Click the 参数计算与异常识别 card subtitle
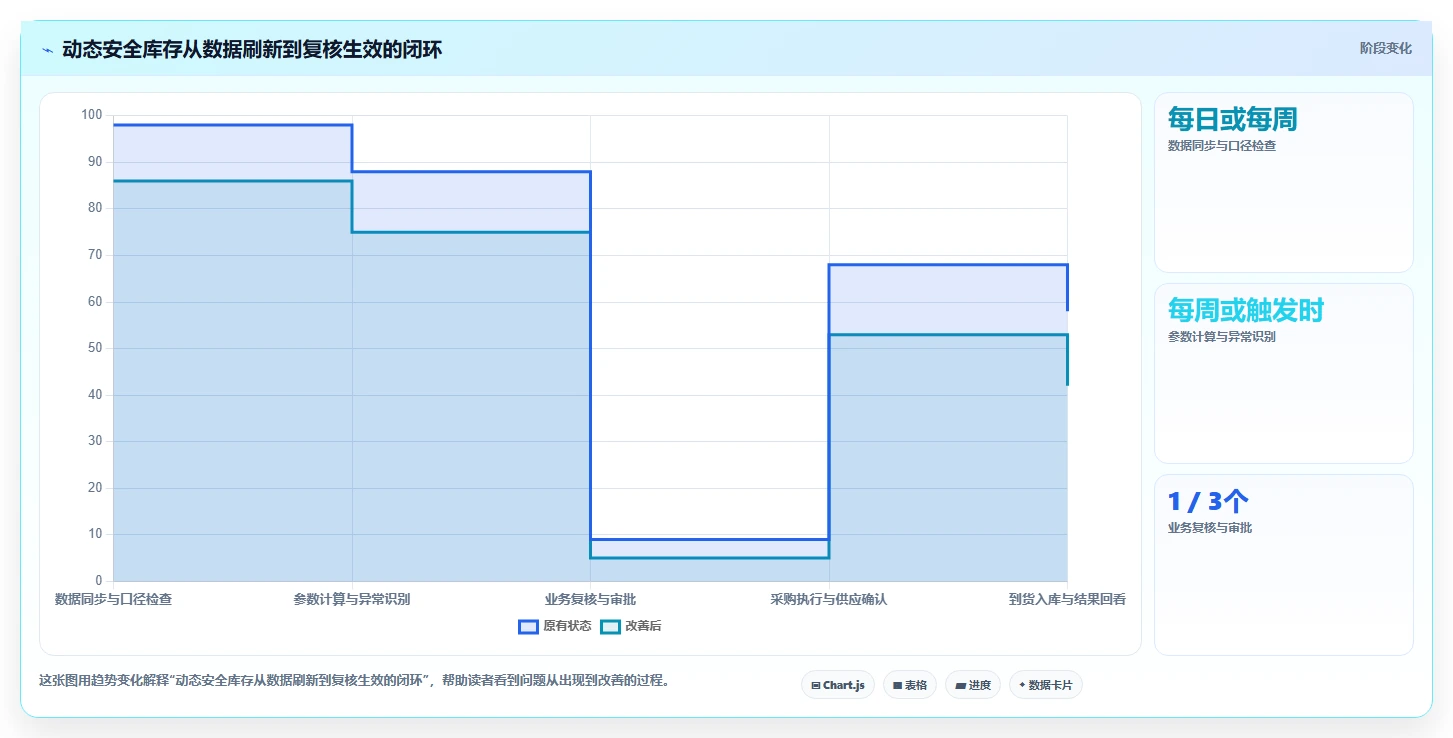The width and height of the screenshot is (1453, 738). tap(1222, 337)
